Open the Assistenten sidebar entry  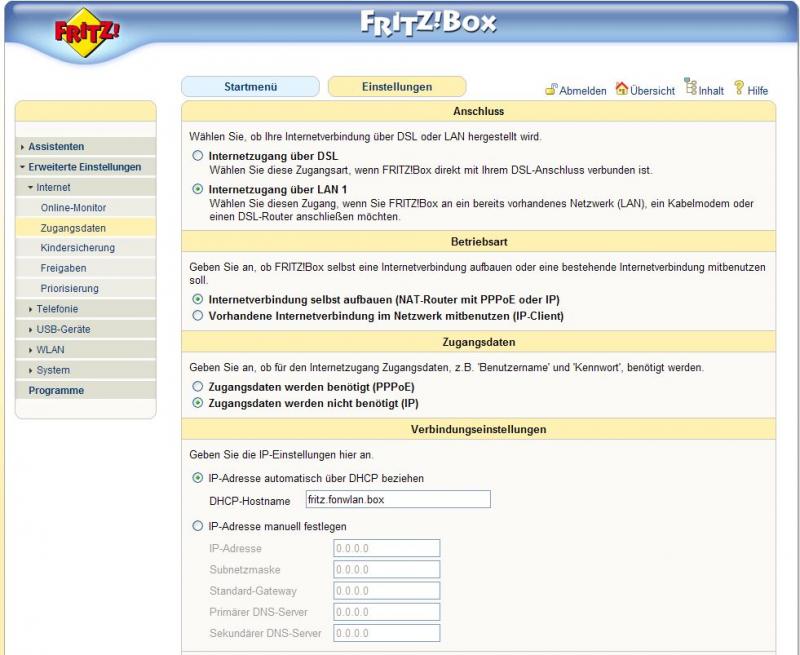click(x=86, y=146)
